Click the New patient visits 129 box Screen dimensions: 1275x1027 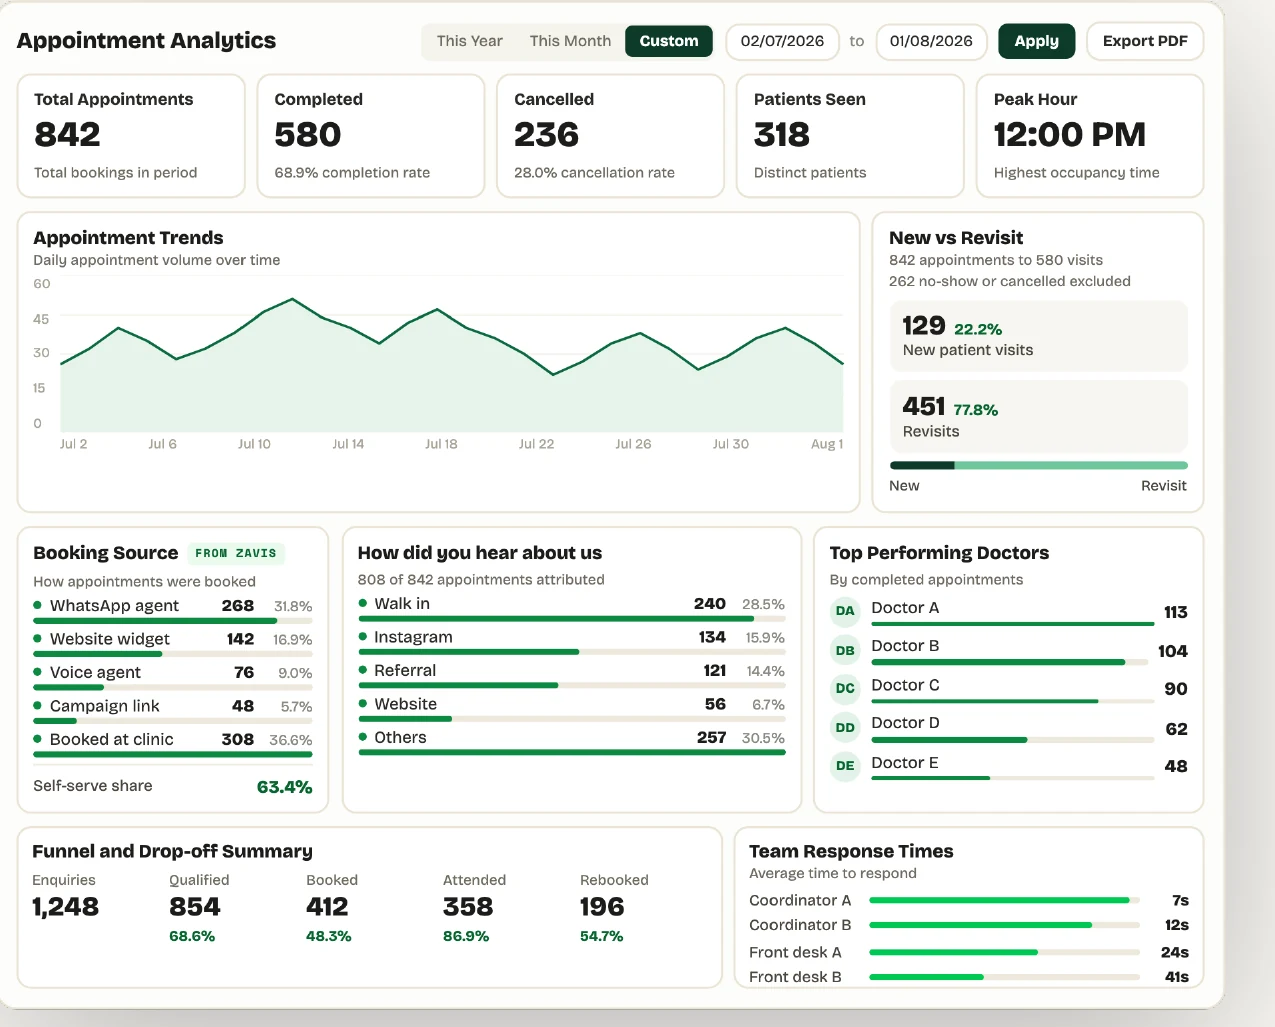tap(1038, 337)
